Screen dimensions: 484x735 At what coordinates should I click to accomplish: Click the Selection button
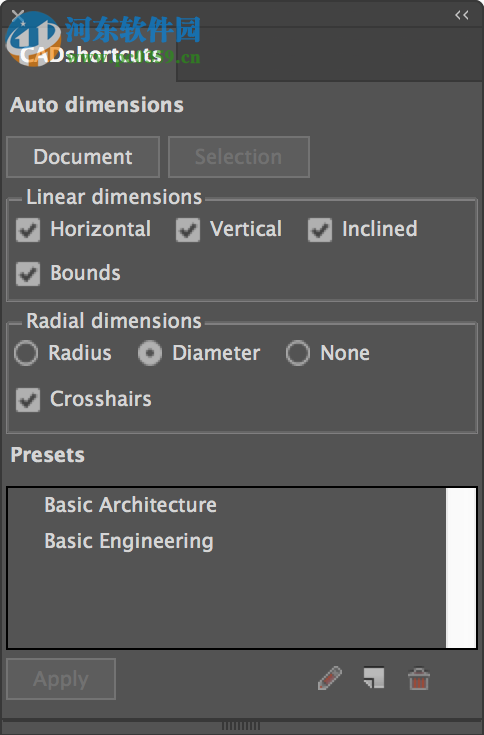pos(239,157)
